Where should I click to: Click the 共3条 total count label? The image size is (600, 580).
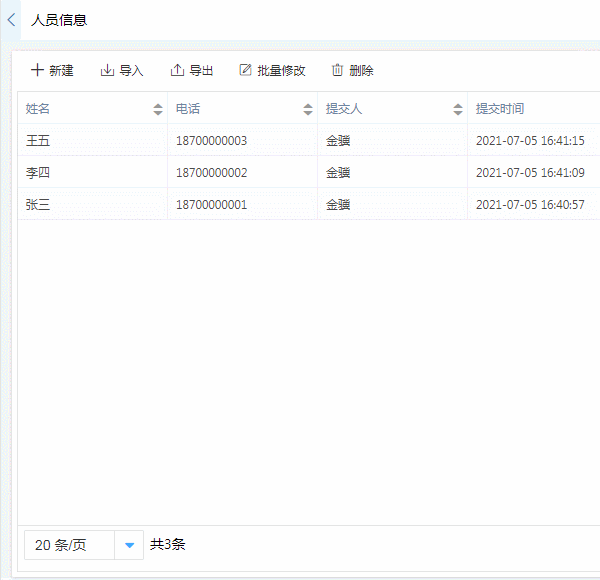point(168,545)
